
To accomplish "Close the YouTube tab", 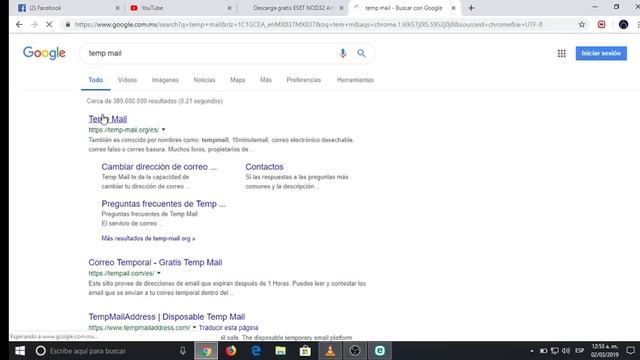I will click(229, 8).
